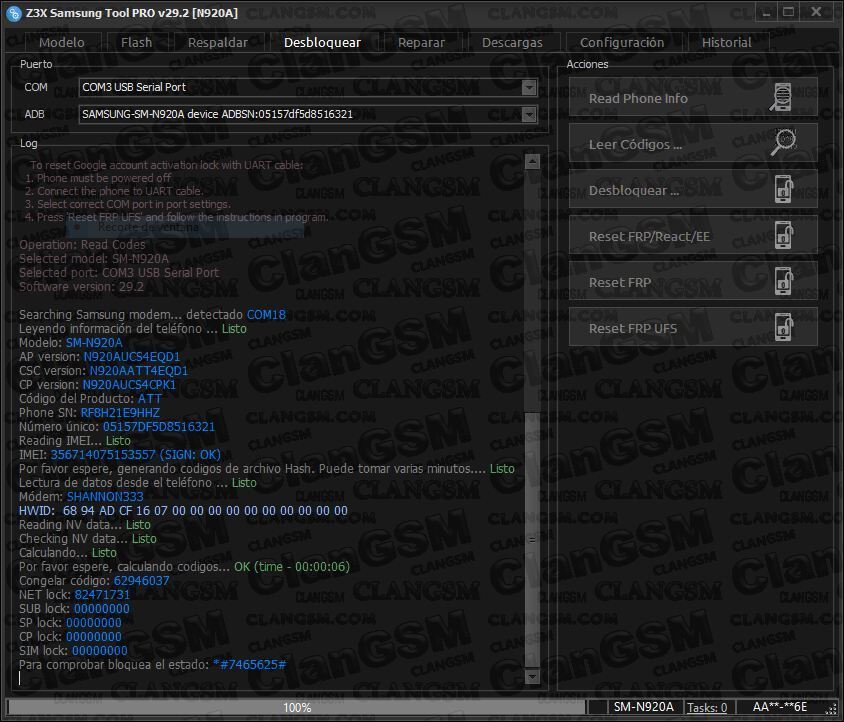Open the ADB device dropdown arrow
The width and height of the screenshot is (844, 722).
pos(529,114)
